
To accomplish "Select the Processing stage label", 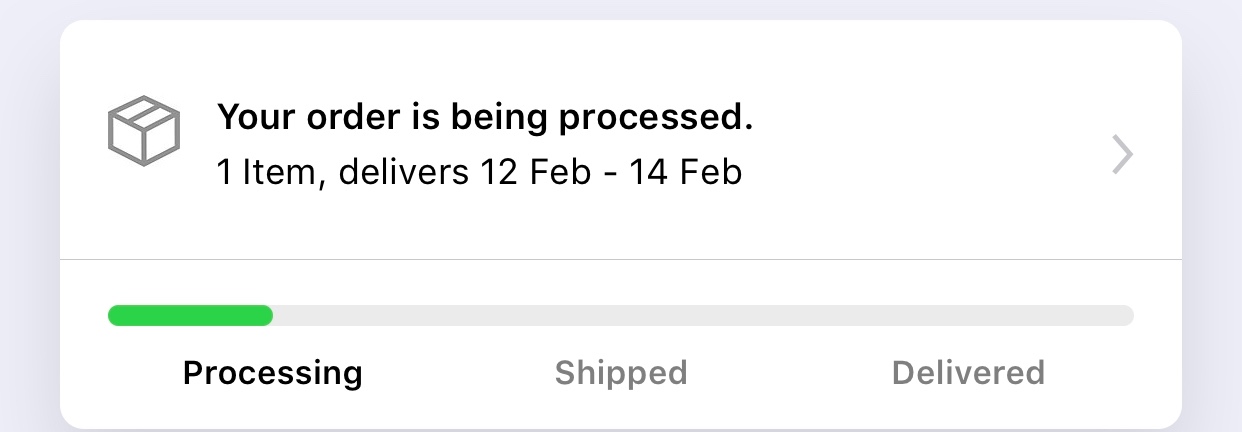I will [272, 373].
